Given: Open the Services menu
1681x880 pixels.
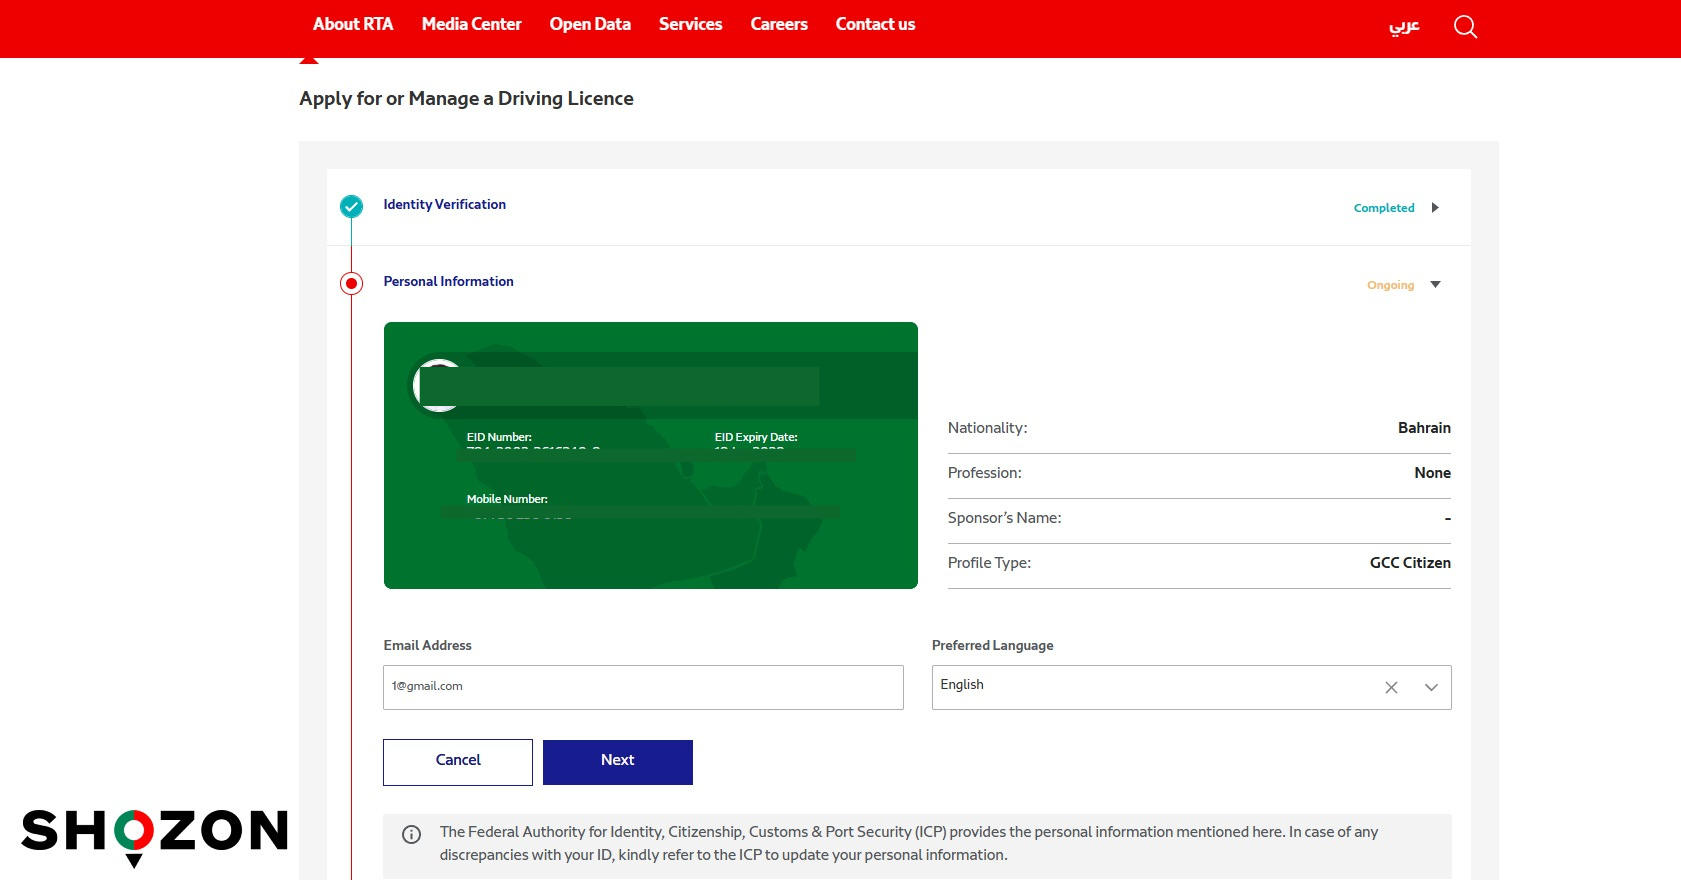Looking at the screenshot, I should click(690, 24).
